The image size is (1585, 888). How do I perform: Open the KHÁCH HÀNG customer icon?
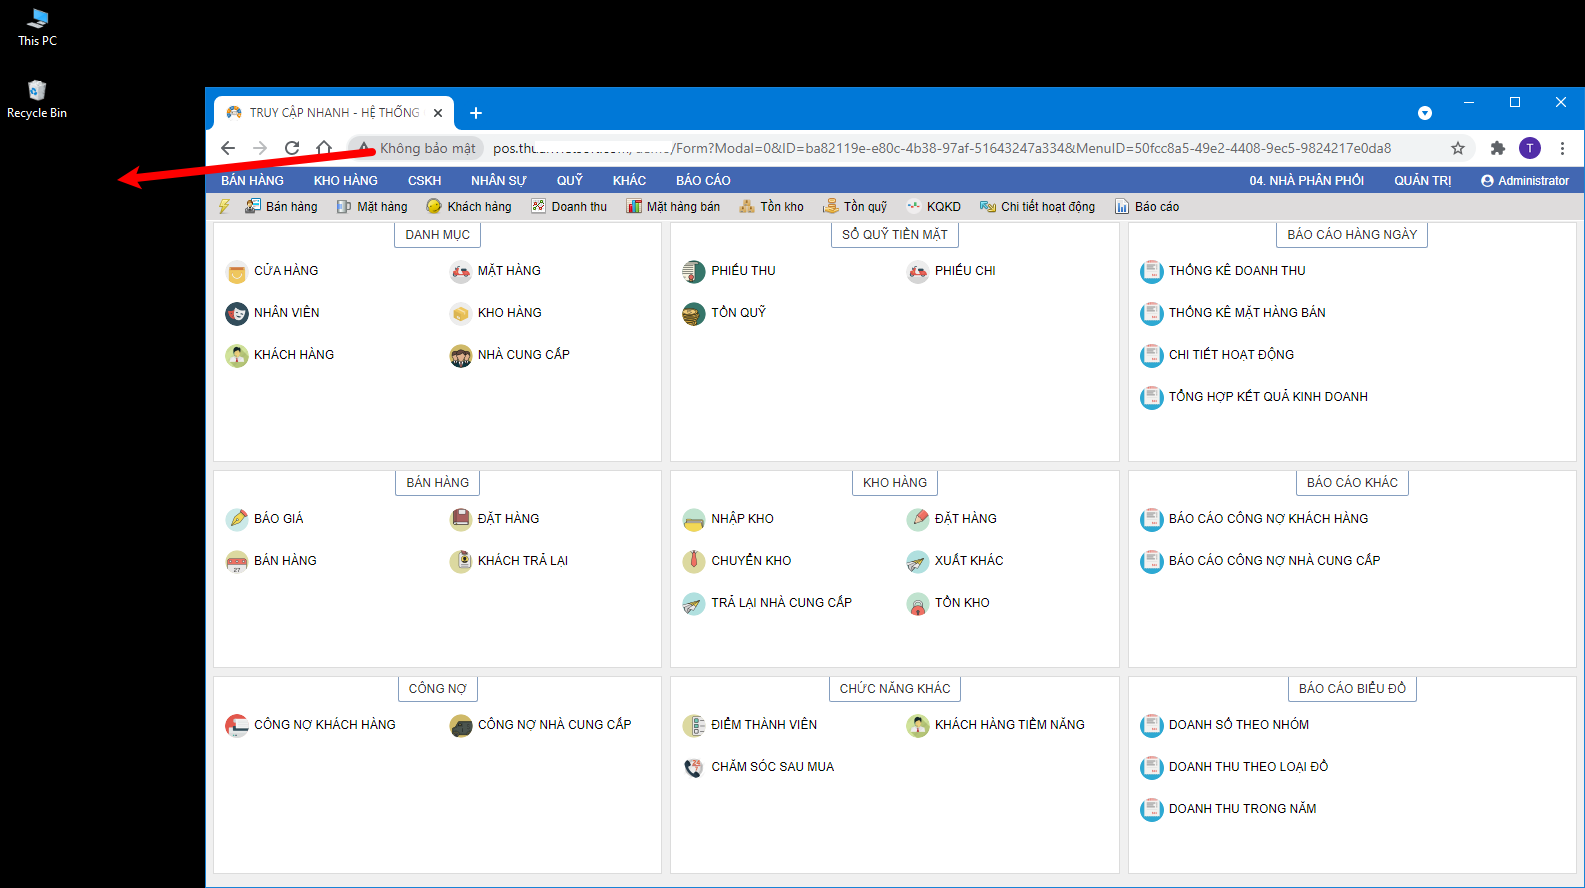click(237, 356)
